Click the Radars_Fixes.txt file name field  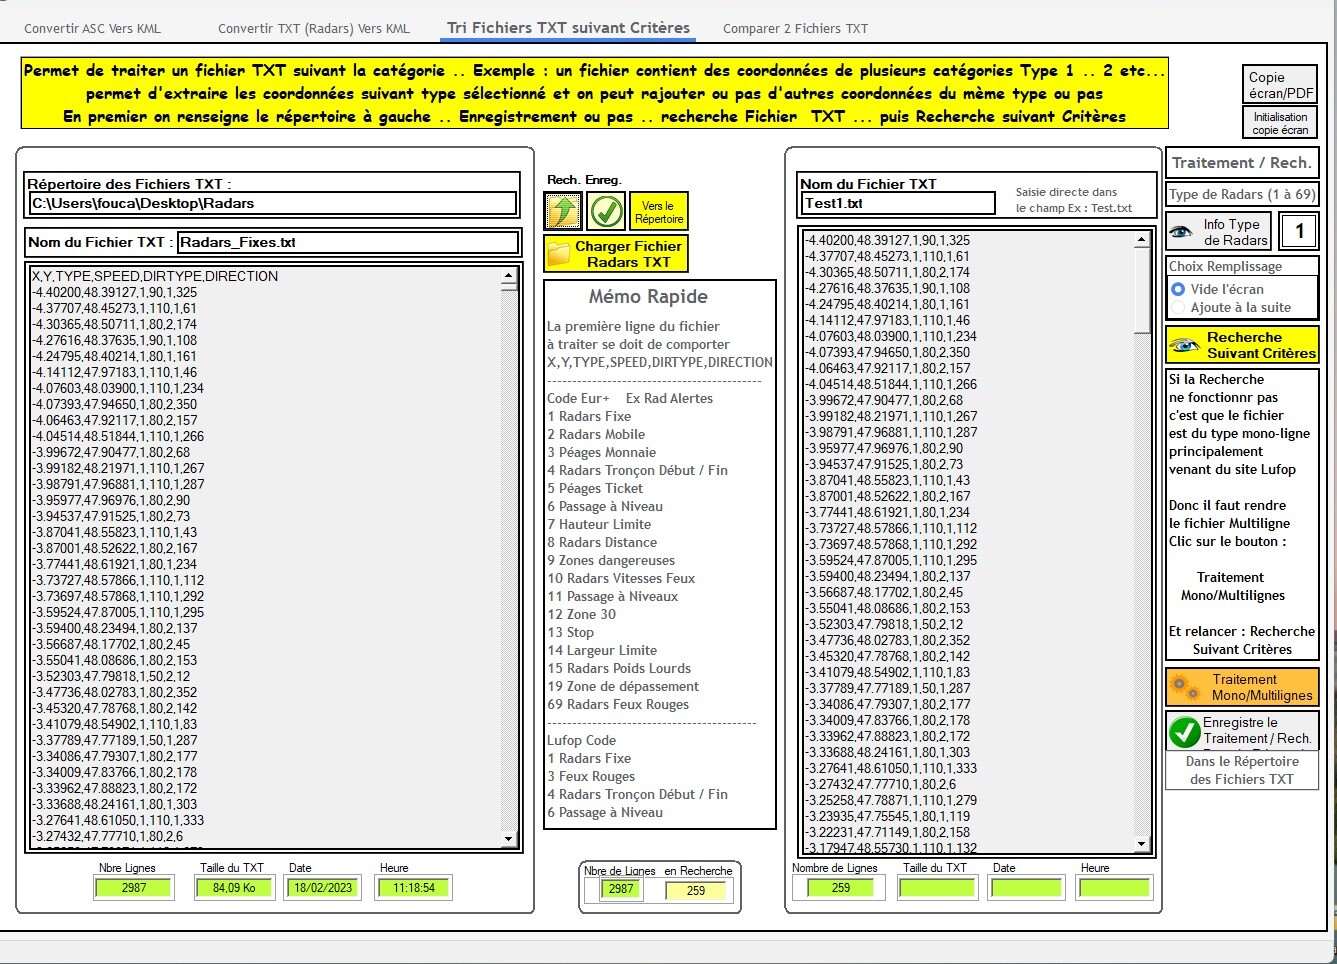click(x=347, y=242)
